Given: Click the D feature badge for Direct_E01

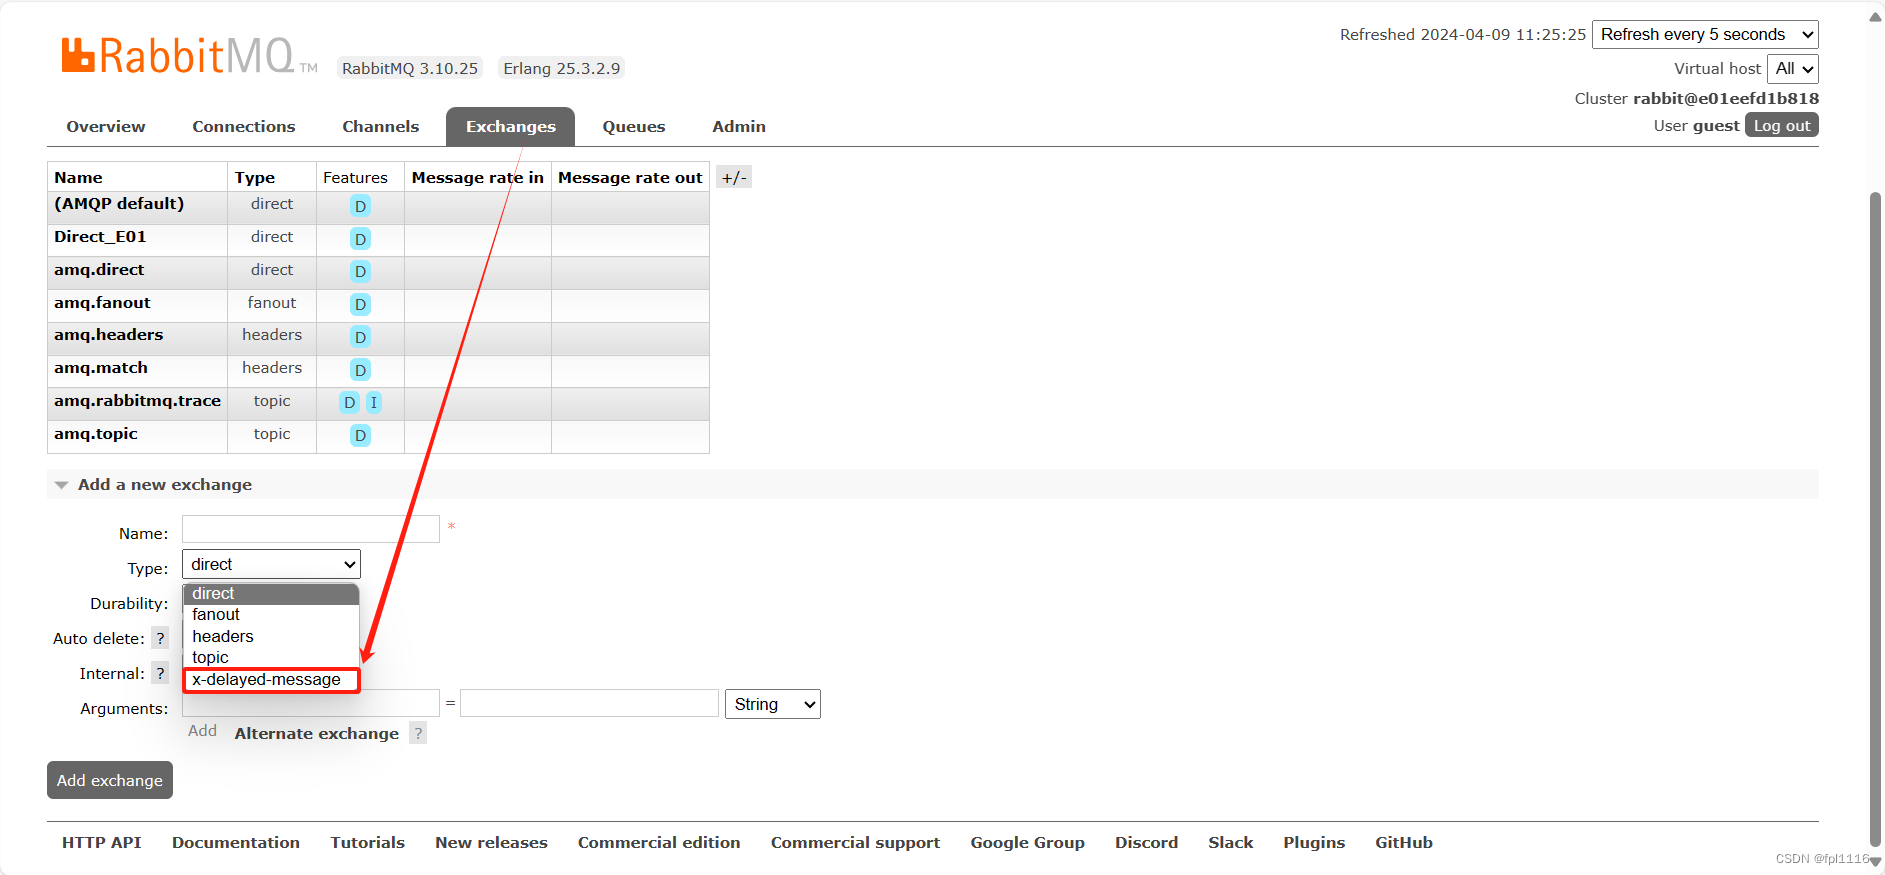Looking at the screenshot, I should (360, 239).
